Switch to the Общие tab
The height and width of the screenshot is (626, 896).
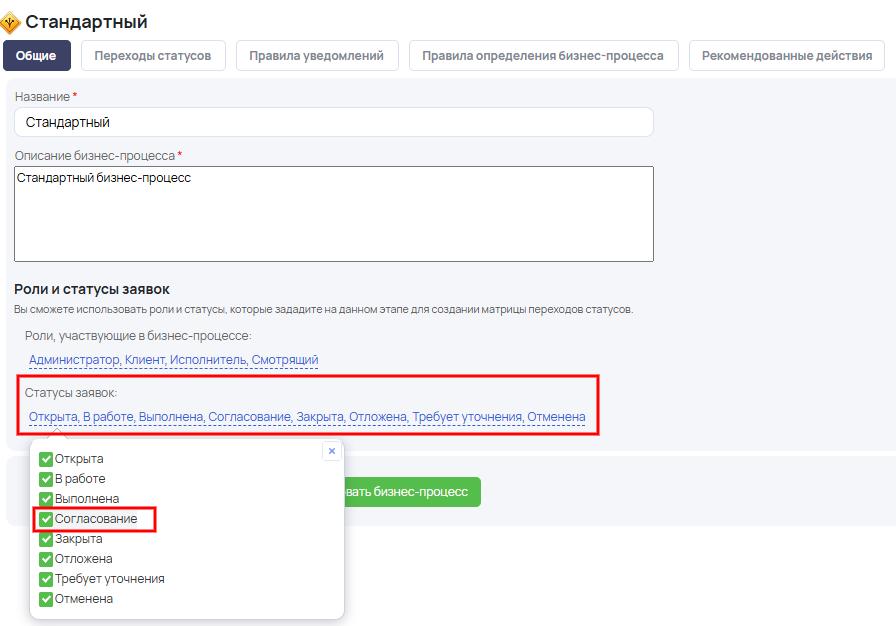pyautogui.click(x=37, y=56)
